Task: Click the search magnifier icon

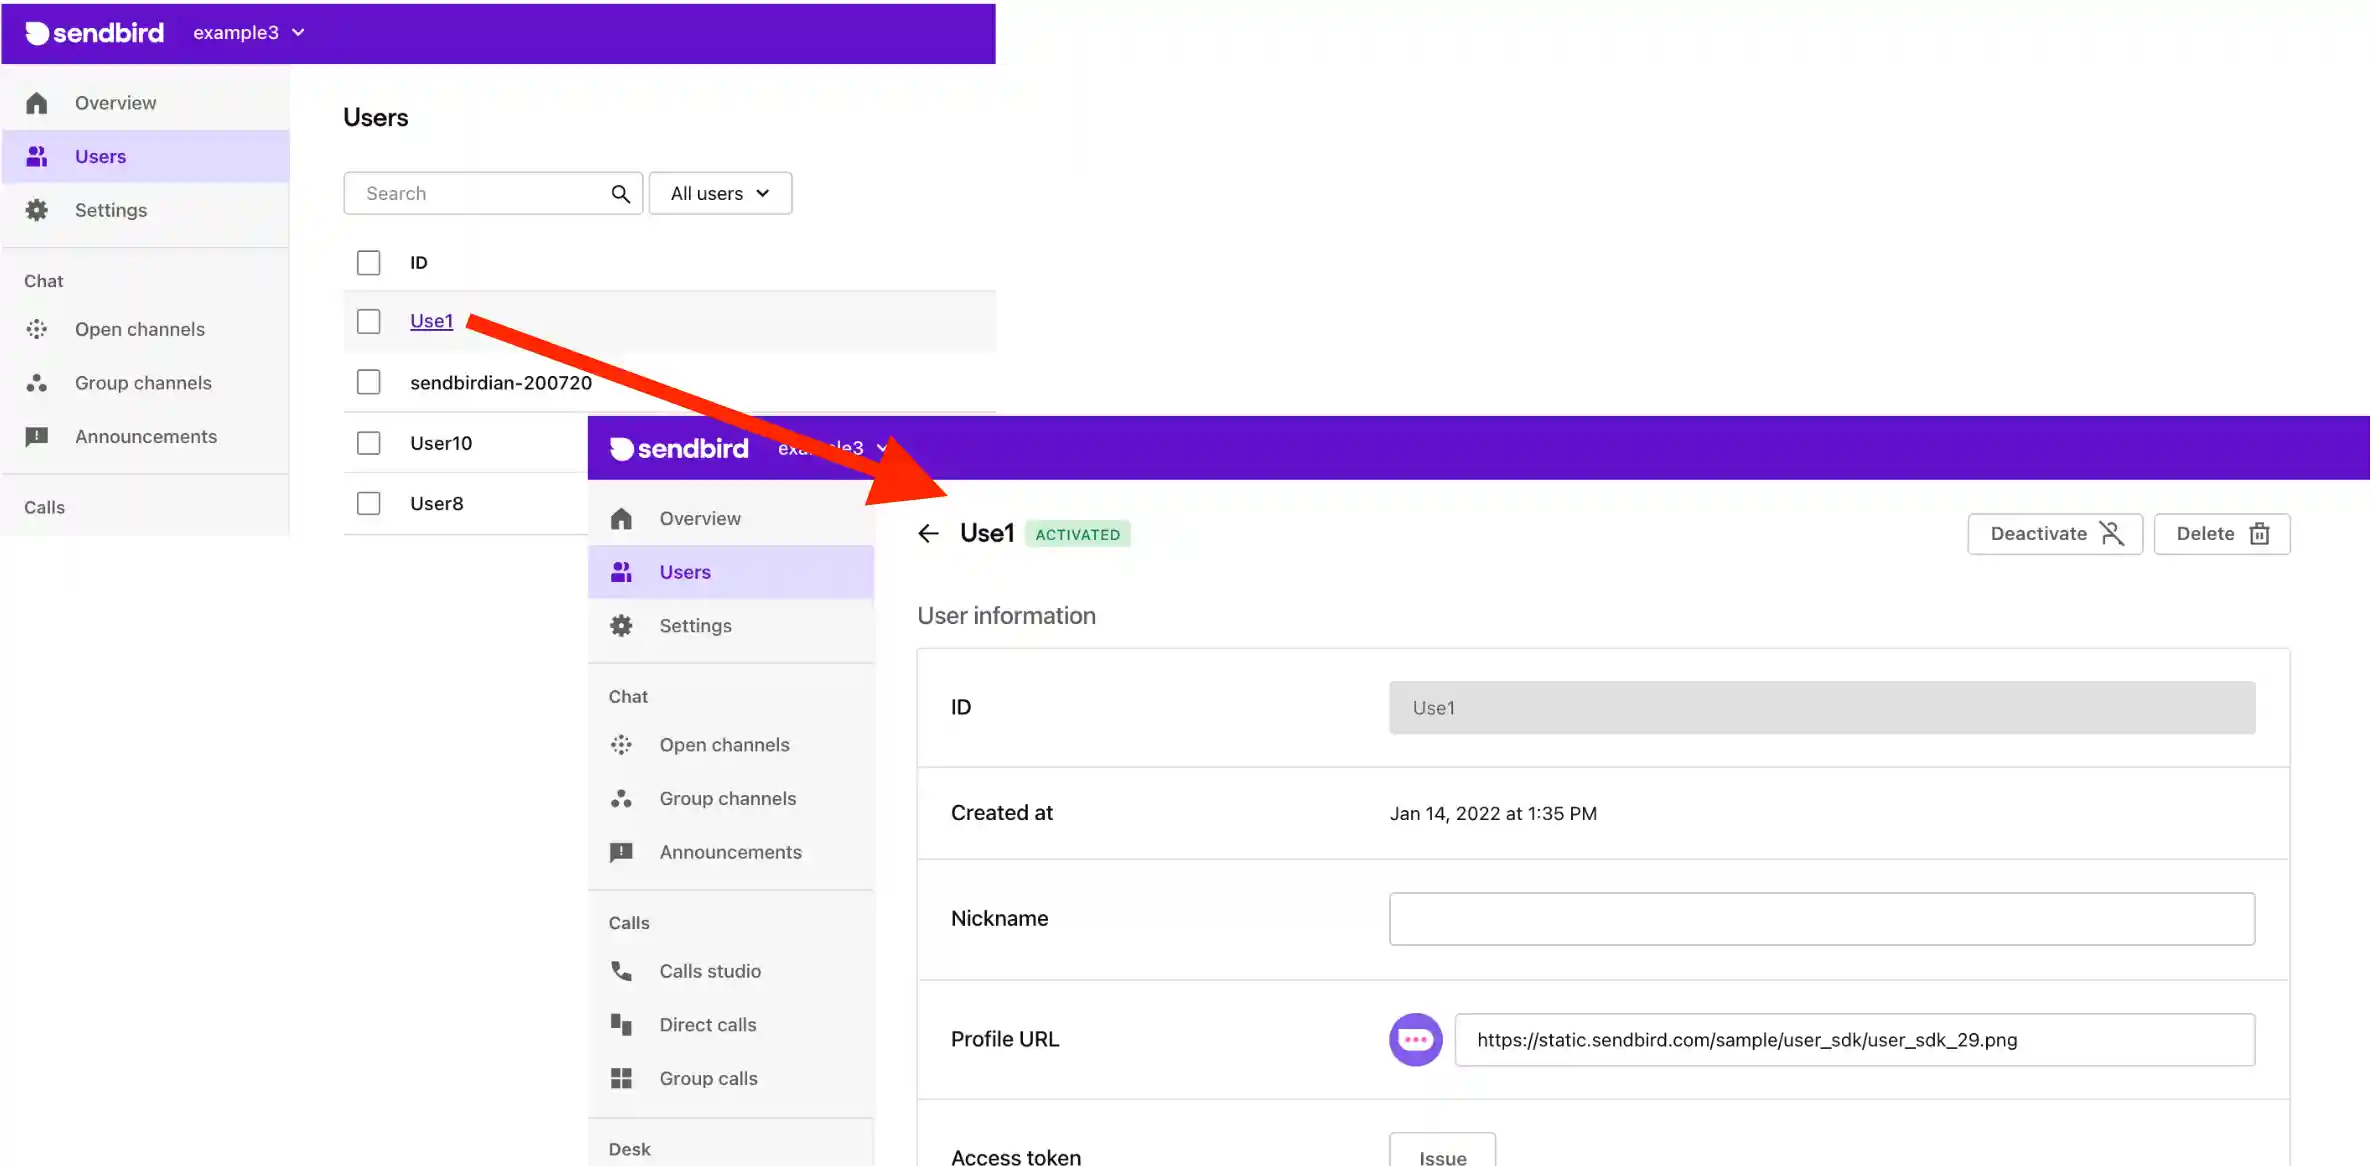Action: (620, 194)
